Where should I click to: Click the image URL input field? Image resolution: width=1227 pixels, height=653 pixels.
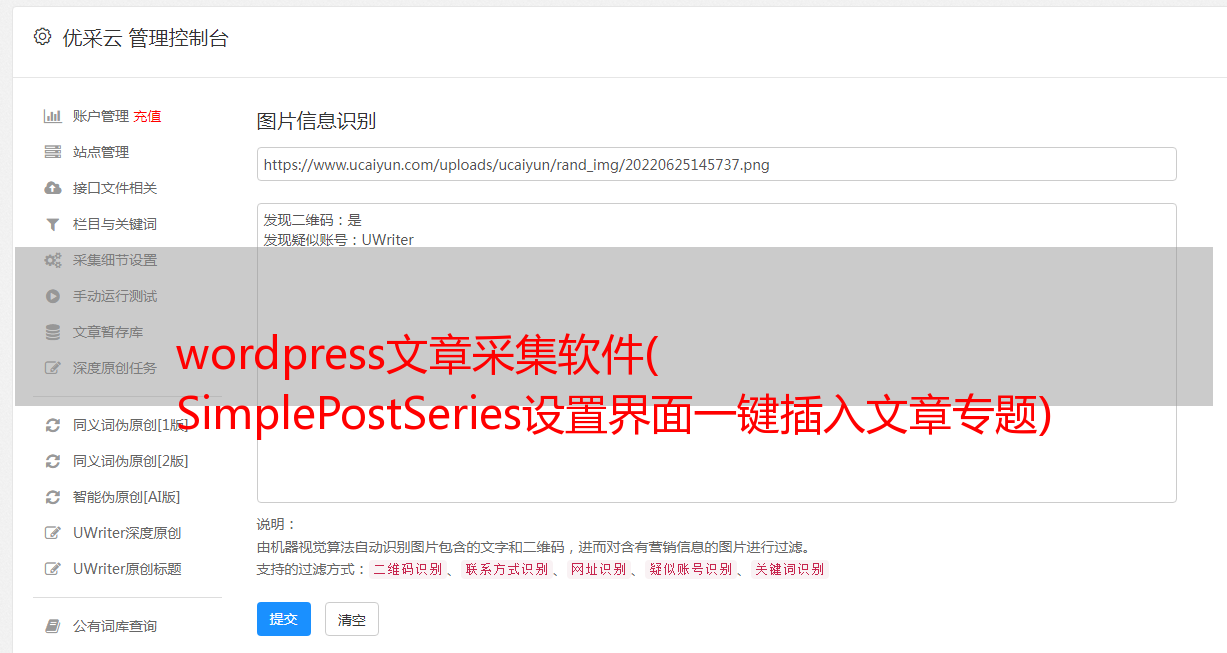click(x=716, y=164)
